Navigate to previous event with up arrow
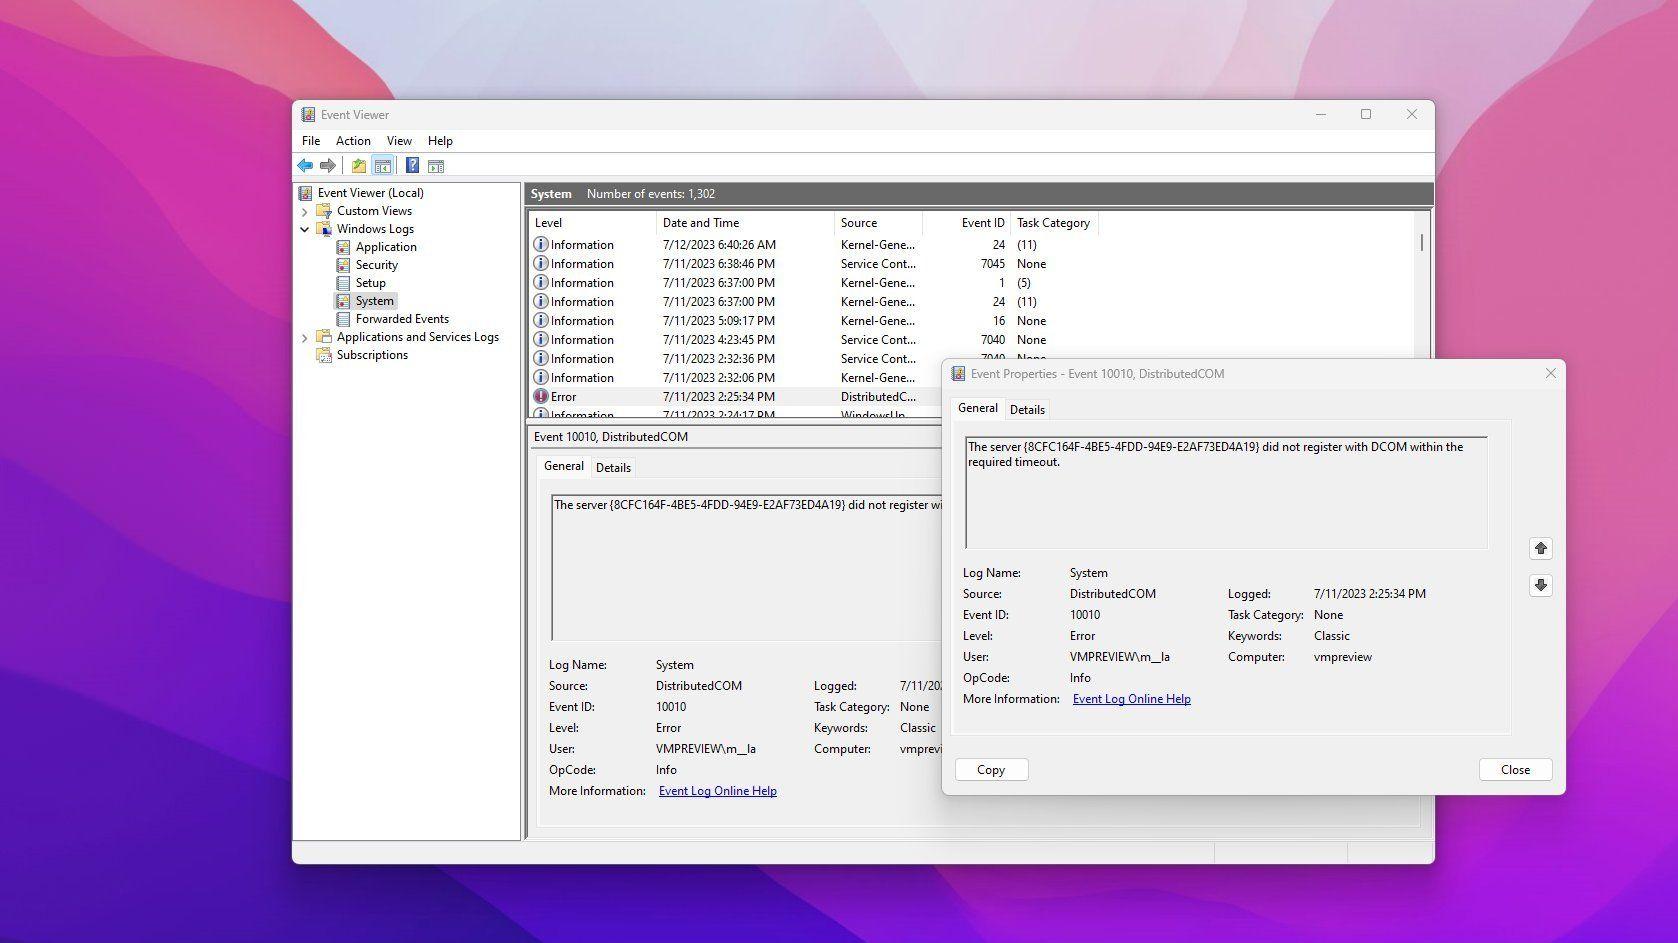1678x943 pixels. click(x=1540, y=548)
